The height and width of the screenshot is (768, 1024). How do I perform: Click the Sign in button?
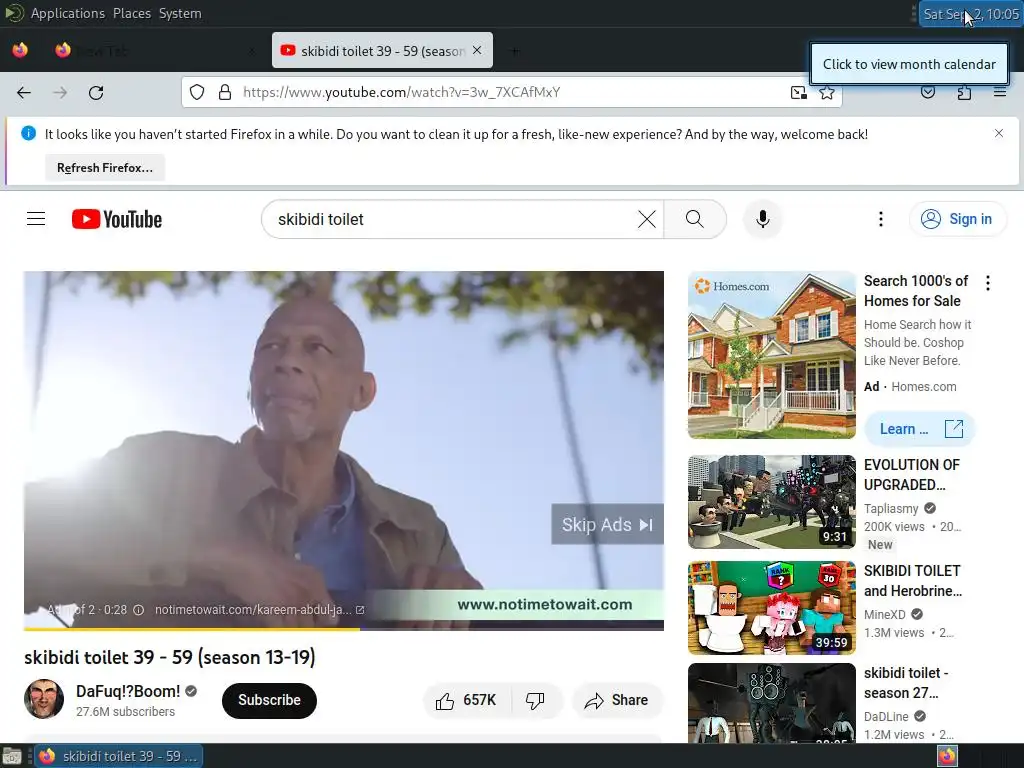tap(957, 219)
